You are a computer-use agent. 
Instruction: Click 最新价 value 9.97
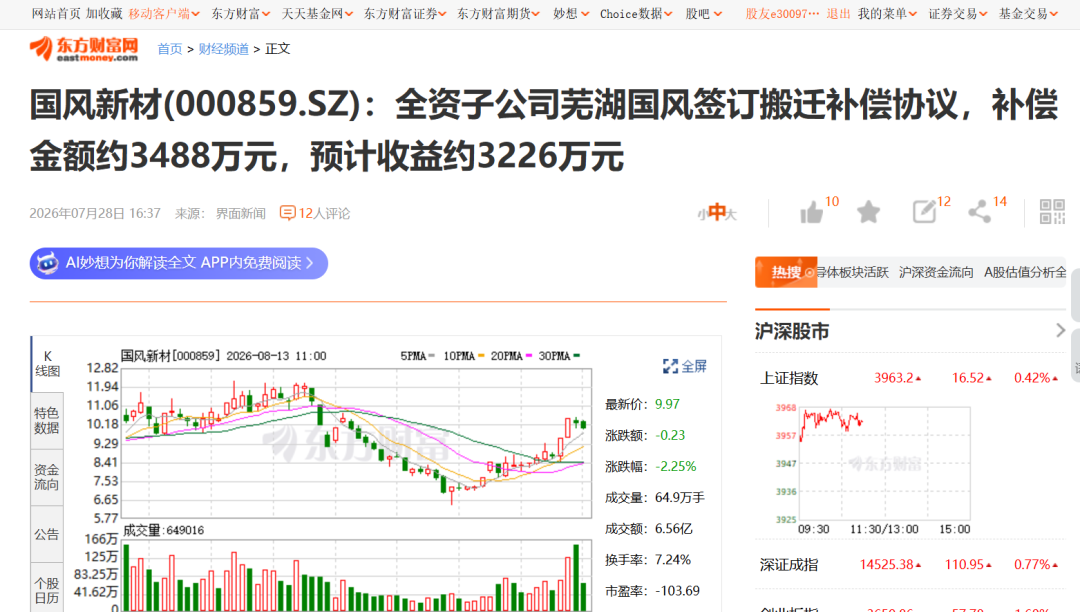point(667,404)
